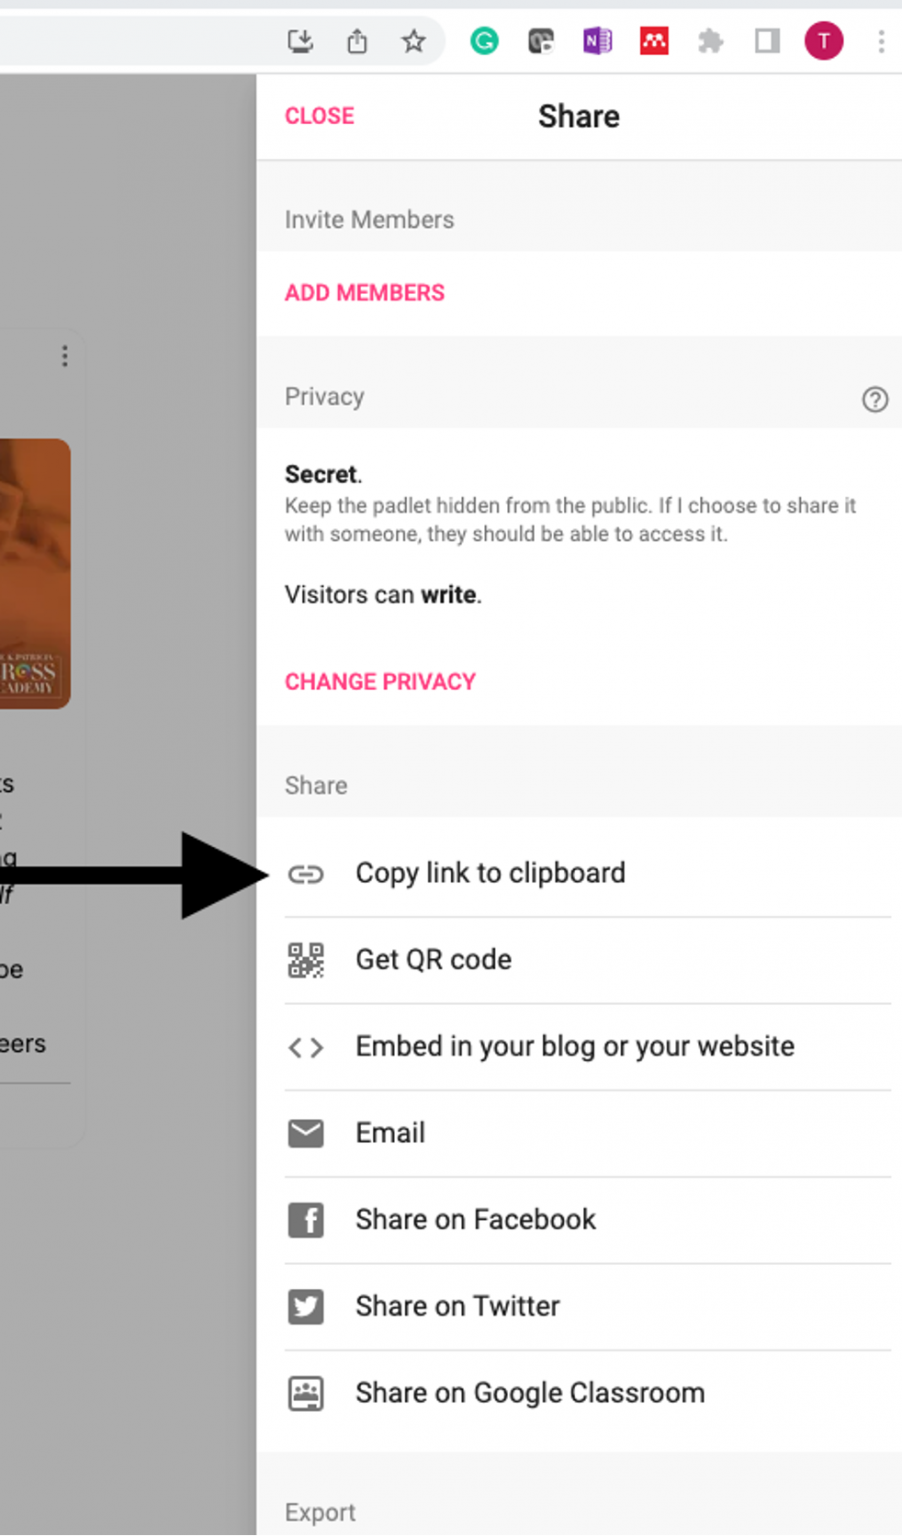902x1536 pixels.
Task: Click the QR code icon
Action: point(306,960)
